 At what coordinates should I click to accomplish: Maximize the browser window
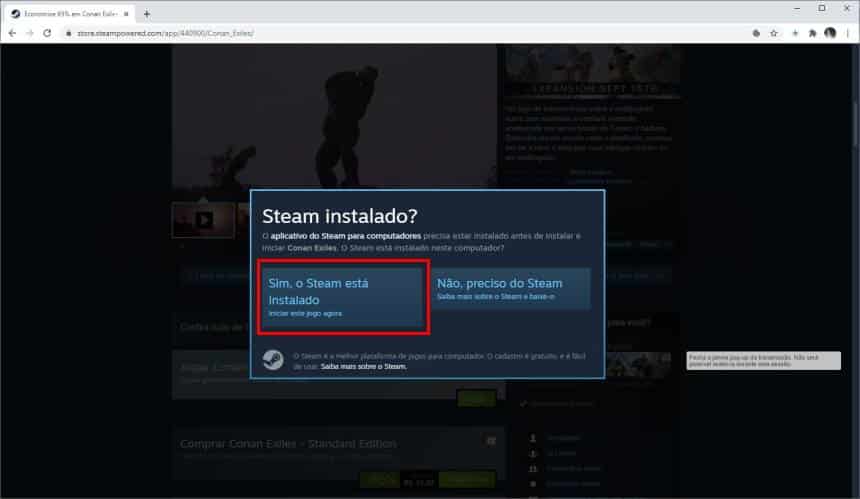[x=822, y=8]
